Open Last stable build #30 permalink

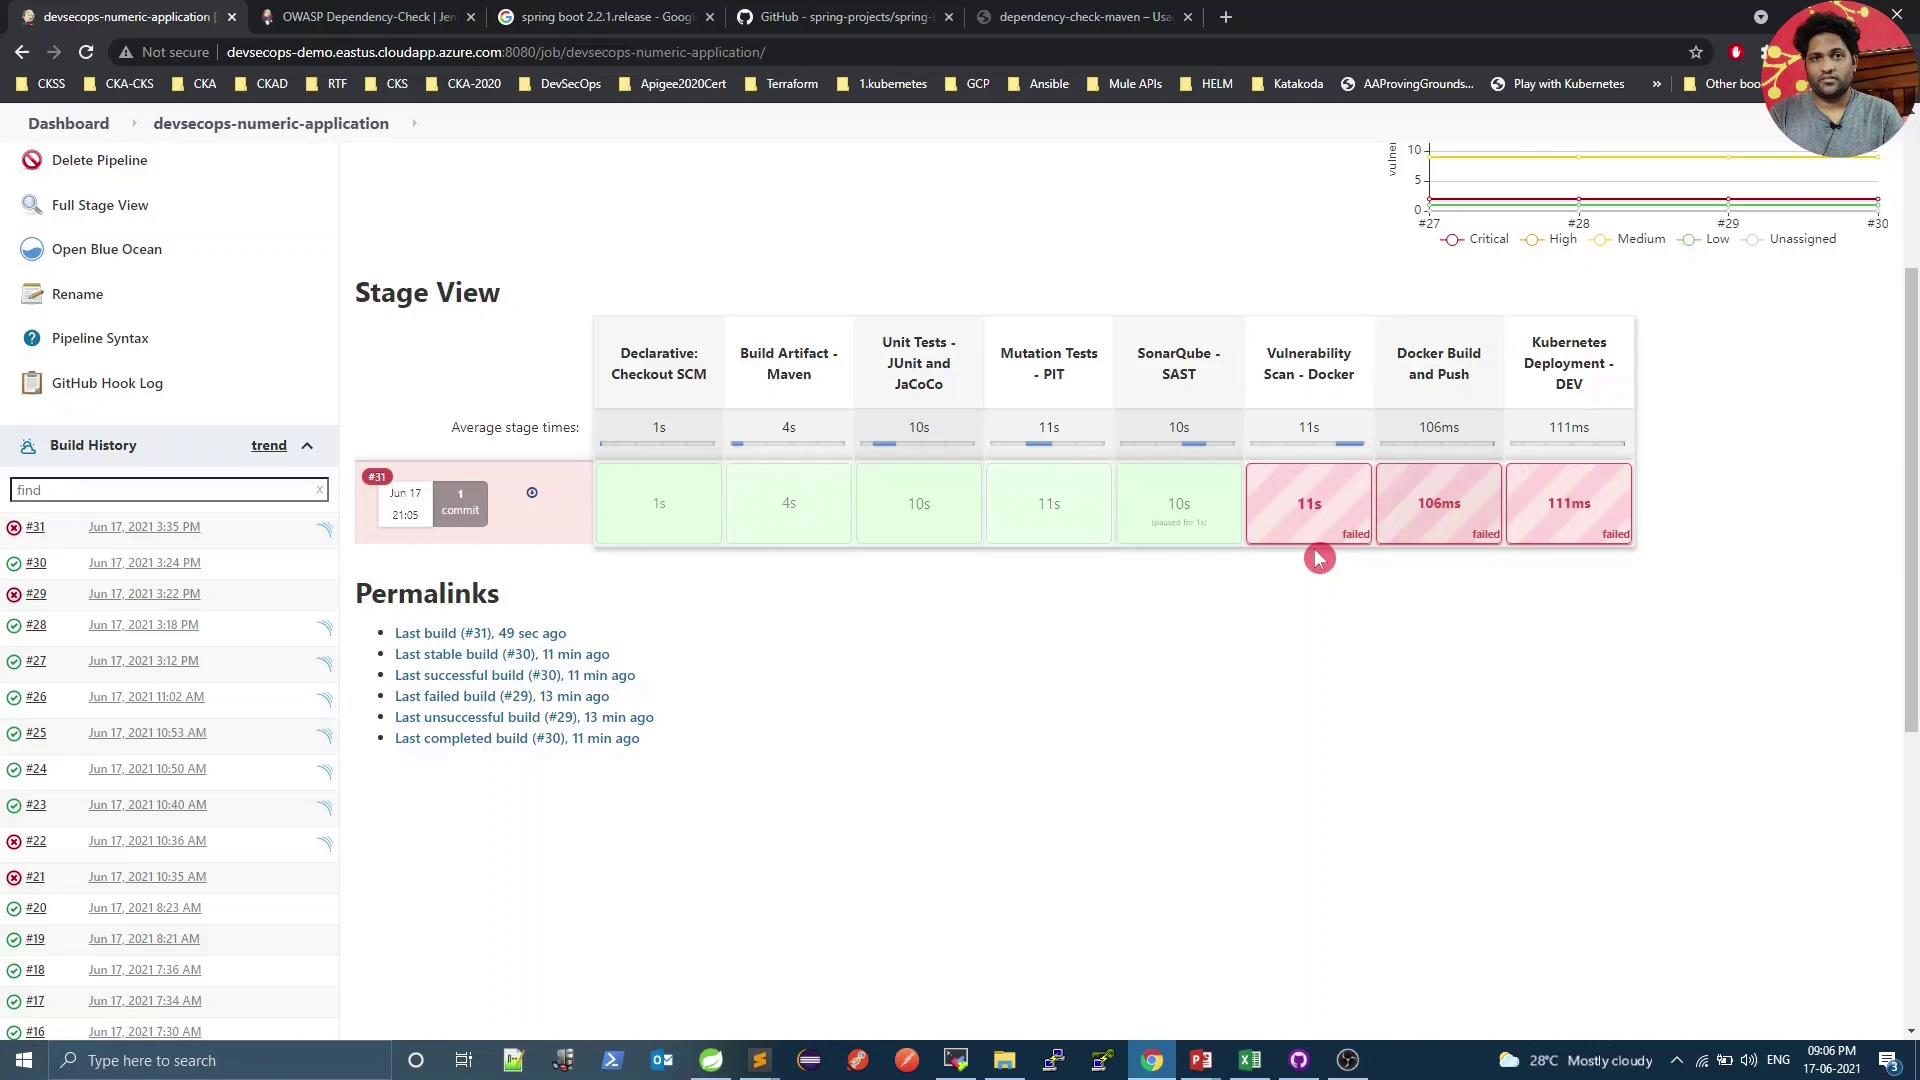501,654
